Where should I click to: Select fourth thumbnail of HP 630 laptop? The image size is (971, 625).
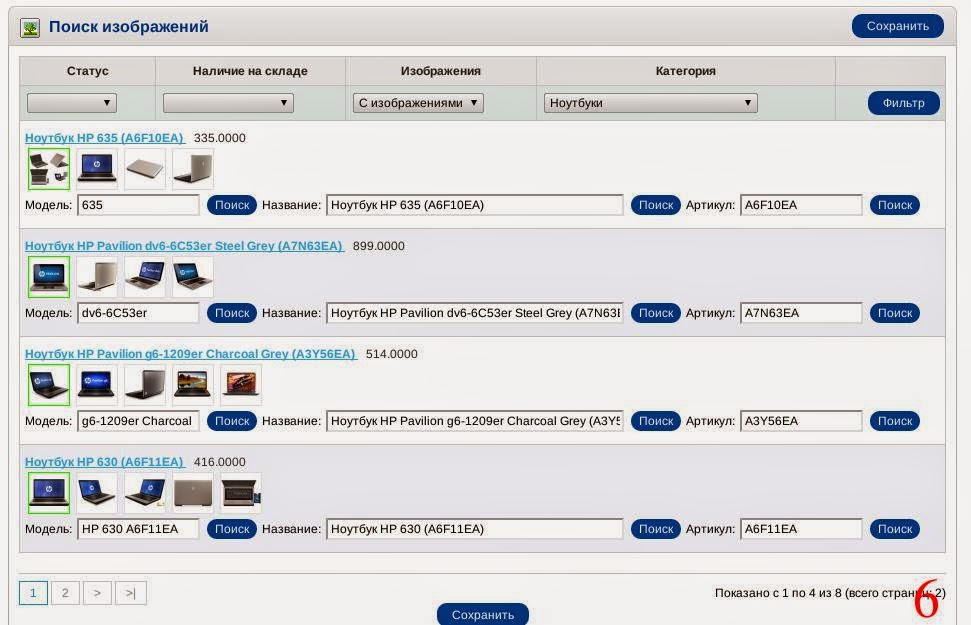tap(193, 492)
